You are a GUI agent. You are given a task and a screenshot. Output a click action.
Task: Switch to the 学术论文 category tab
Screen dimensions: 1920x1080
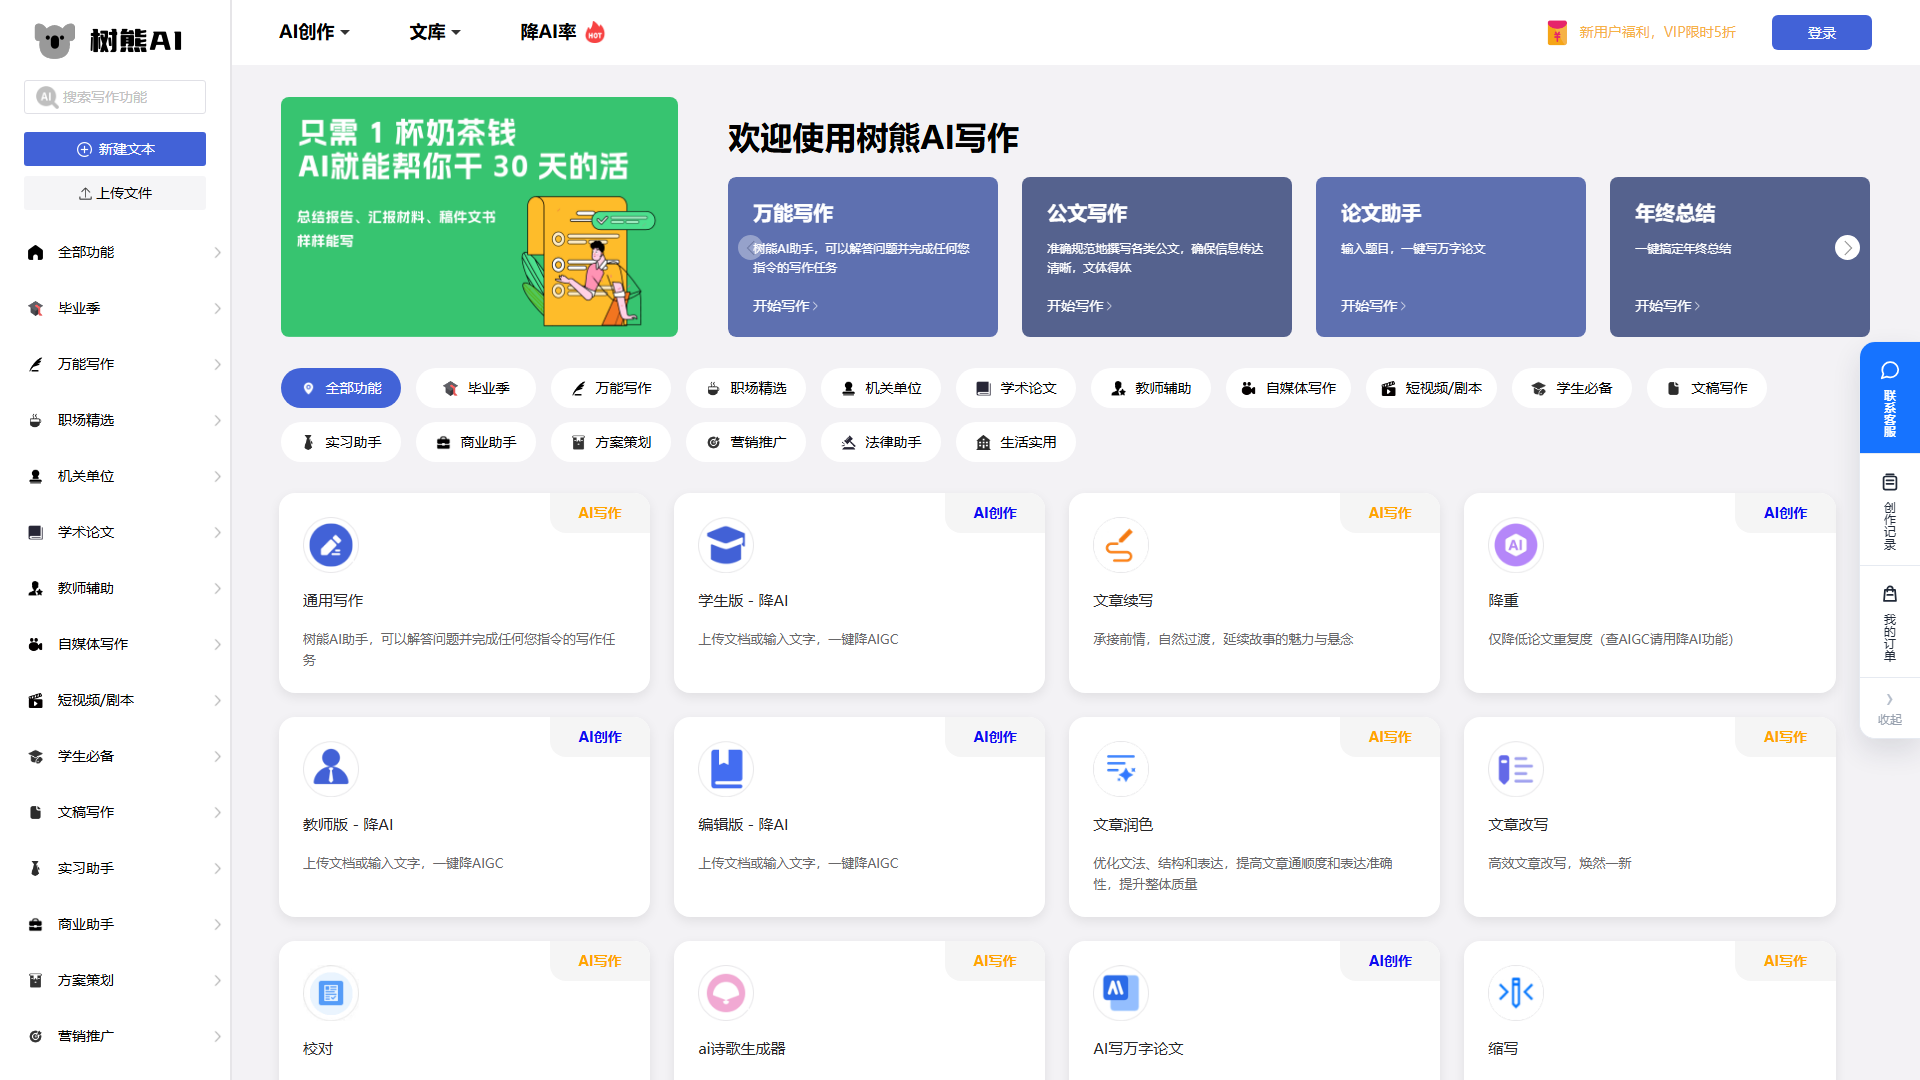click(x=1016, y=388)
